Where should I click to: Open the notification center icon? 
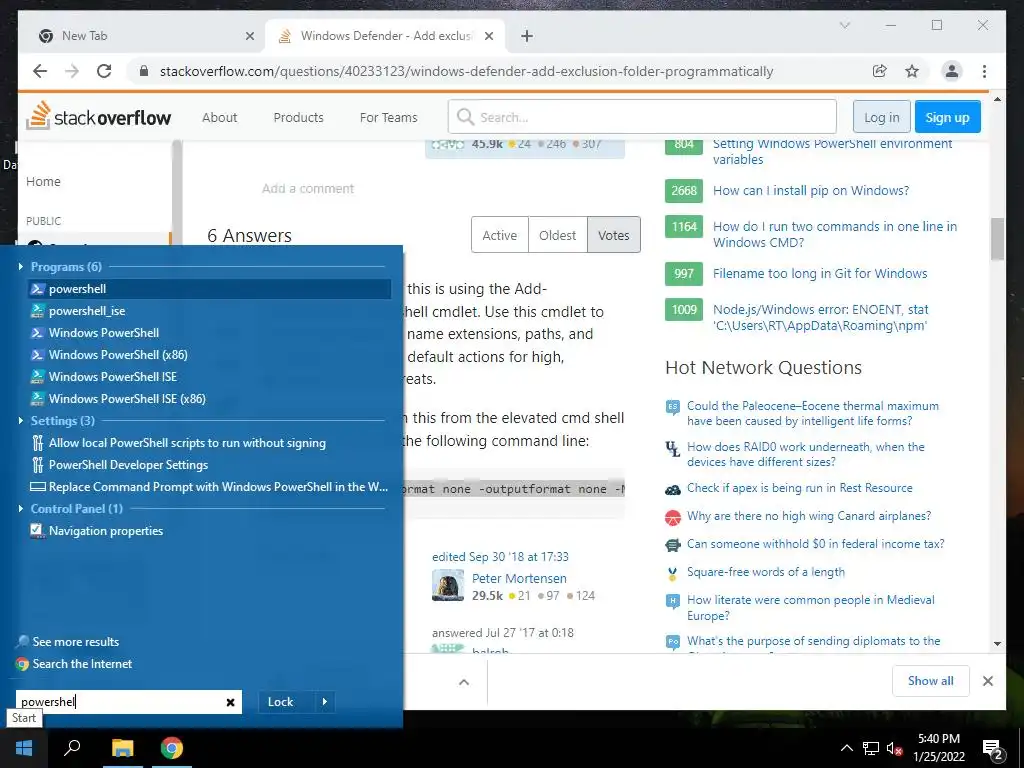pos(993,749)
